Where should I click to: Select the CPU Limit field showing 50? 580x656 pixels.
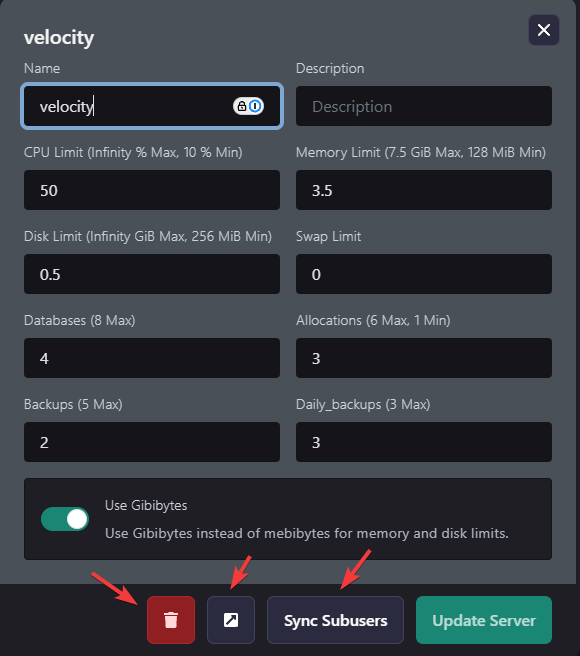point(152,190)
